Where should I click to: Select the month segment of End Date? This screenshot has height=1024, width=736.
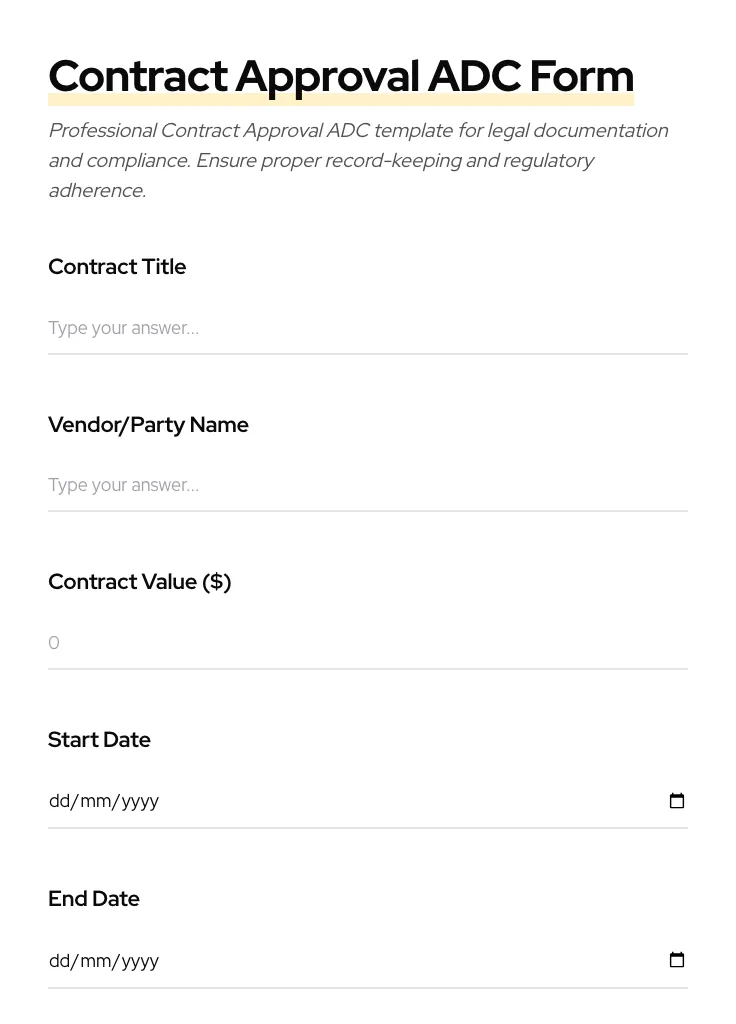(96, 961)
